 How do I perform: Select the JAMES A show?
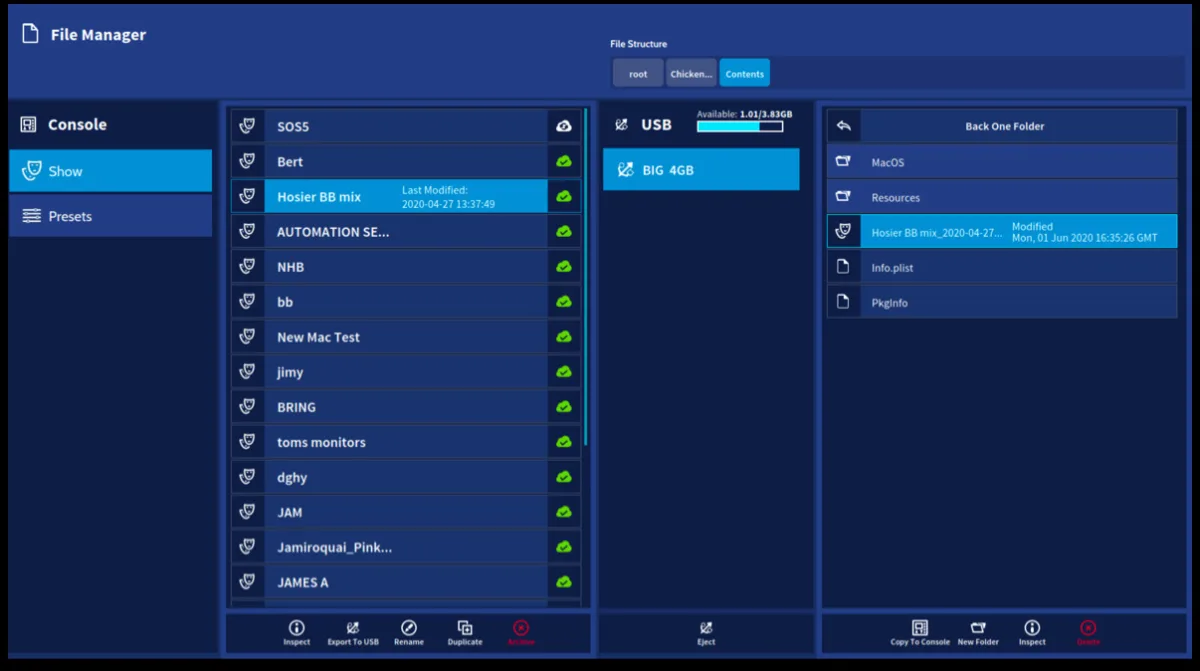point(406,581)
